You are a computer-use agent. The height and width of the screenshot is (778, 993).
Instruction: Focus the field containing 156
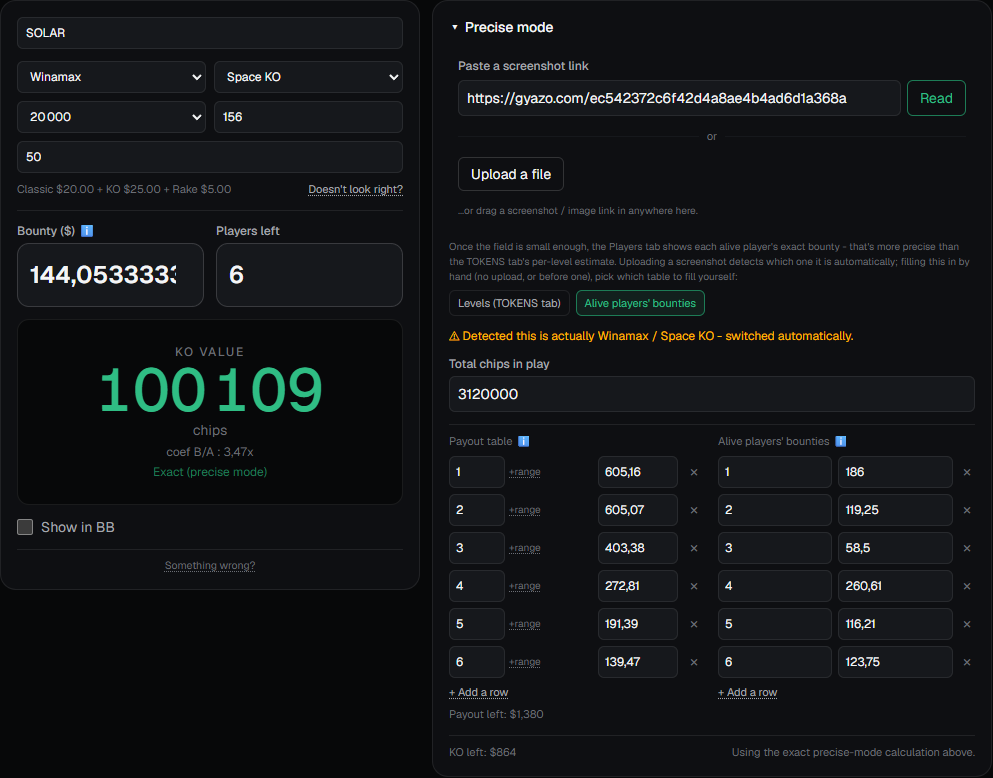308,116
